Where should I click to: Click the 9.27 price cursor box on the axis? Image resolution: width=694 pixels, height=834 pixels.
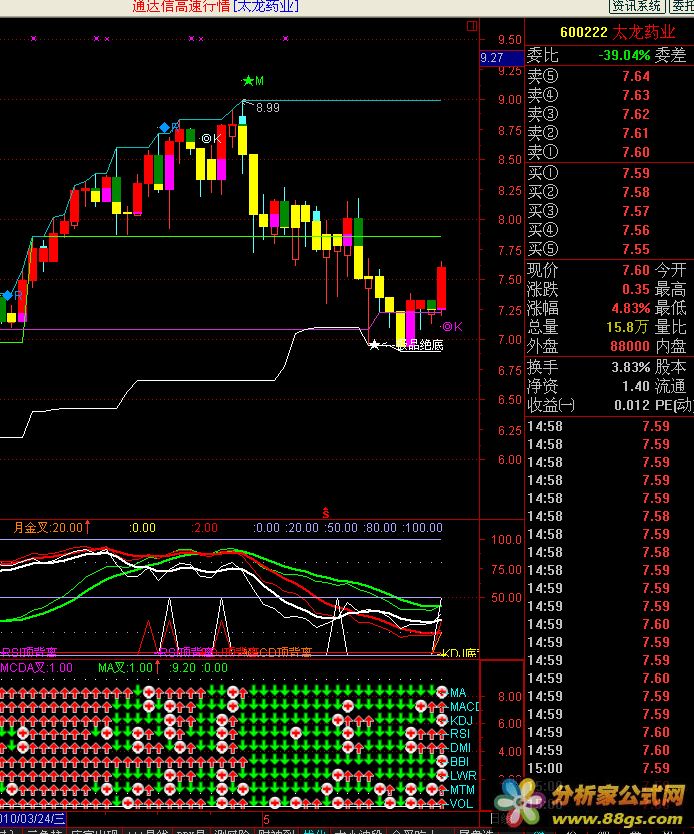(501, 58)
